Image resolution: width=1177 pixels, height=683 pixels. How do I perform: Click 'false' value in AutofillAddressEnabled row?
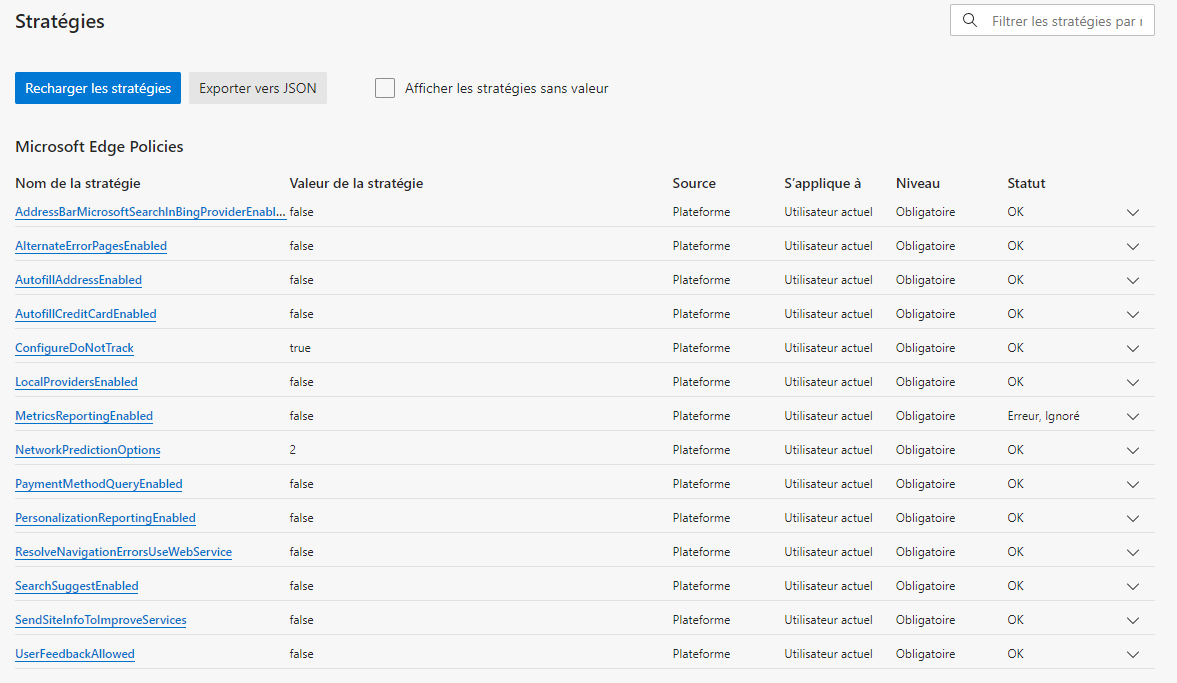[302, 280]
